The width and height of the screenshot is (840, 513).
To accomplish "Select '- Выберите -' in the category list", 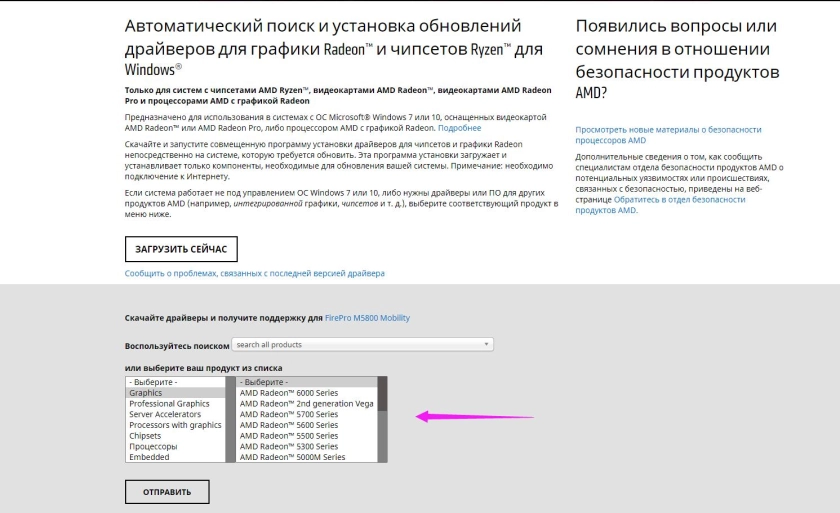I will coord(176,382).
